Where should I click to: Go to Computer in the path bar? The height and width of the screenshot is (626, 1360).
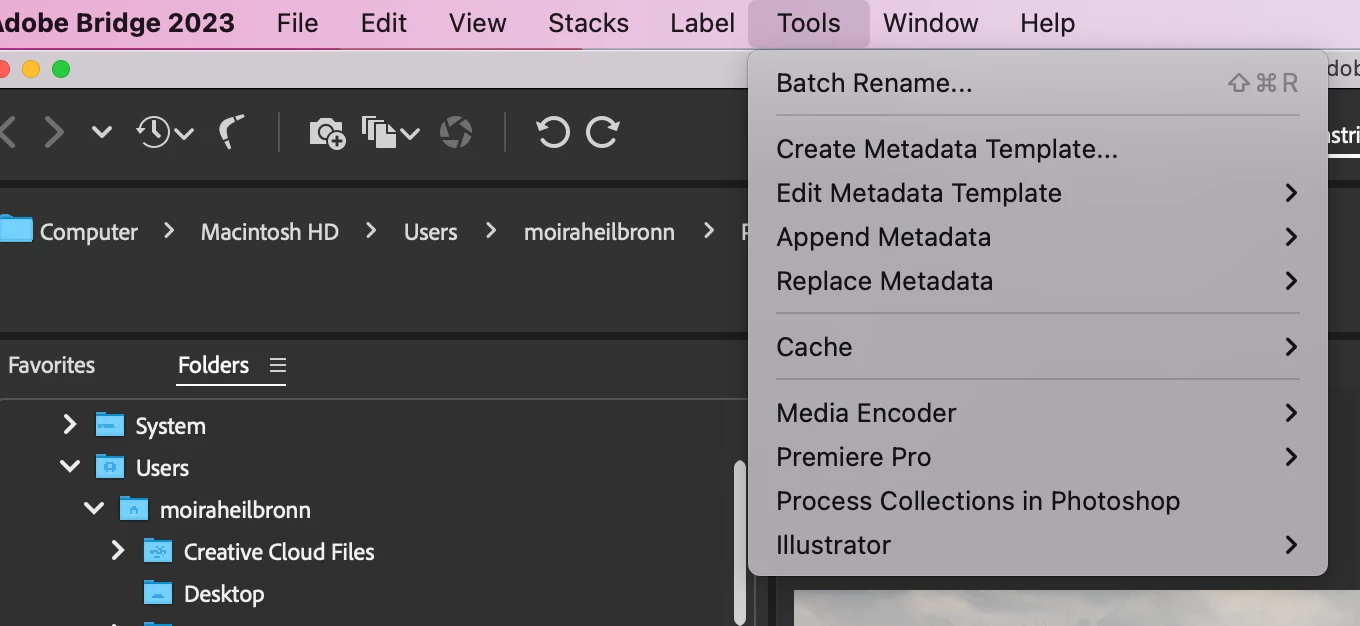[88, 232]
